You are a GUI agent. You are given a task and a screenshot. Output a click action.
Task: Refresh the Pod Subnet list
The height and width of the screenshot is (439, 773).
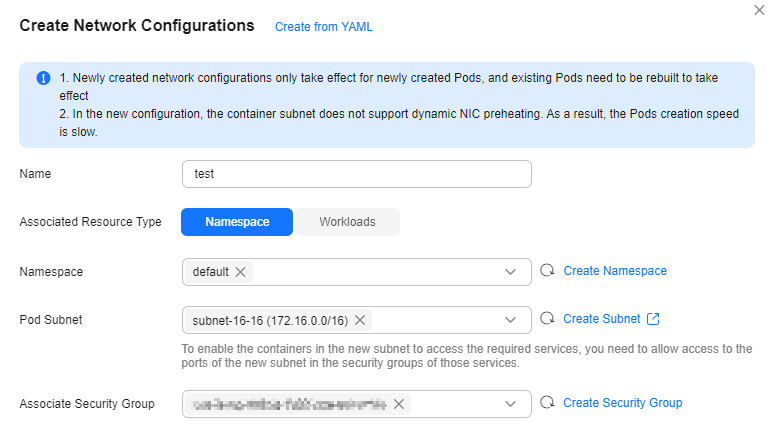coord(547,319)
